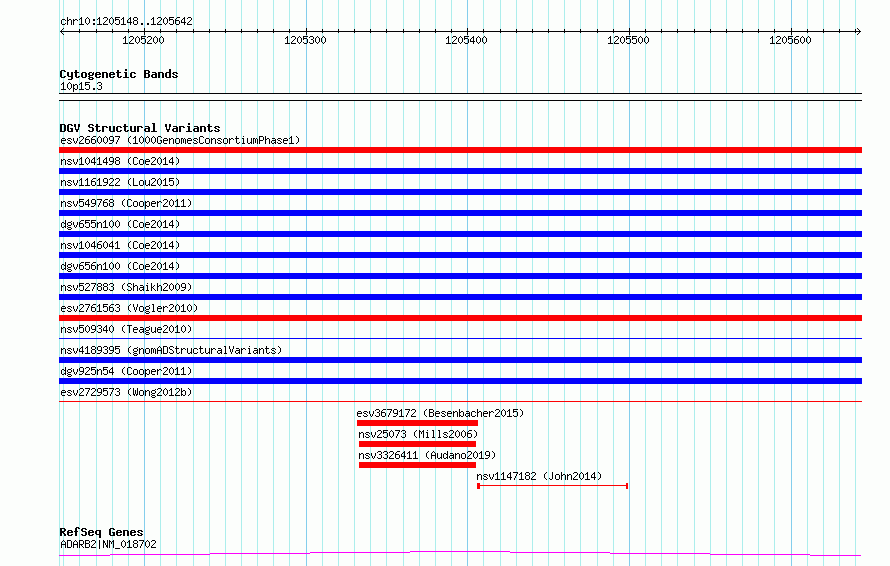Open esv2761563 (Vogler2010) variant label
Viewport: 890px width, 566px height.
pyautogui.click(x=129, y=308)
